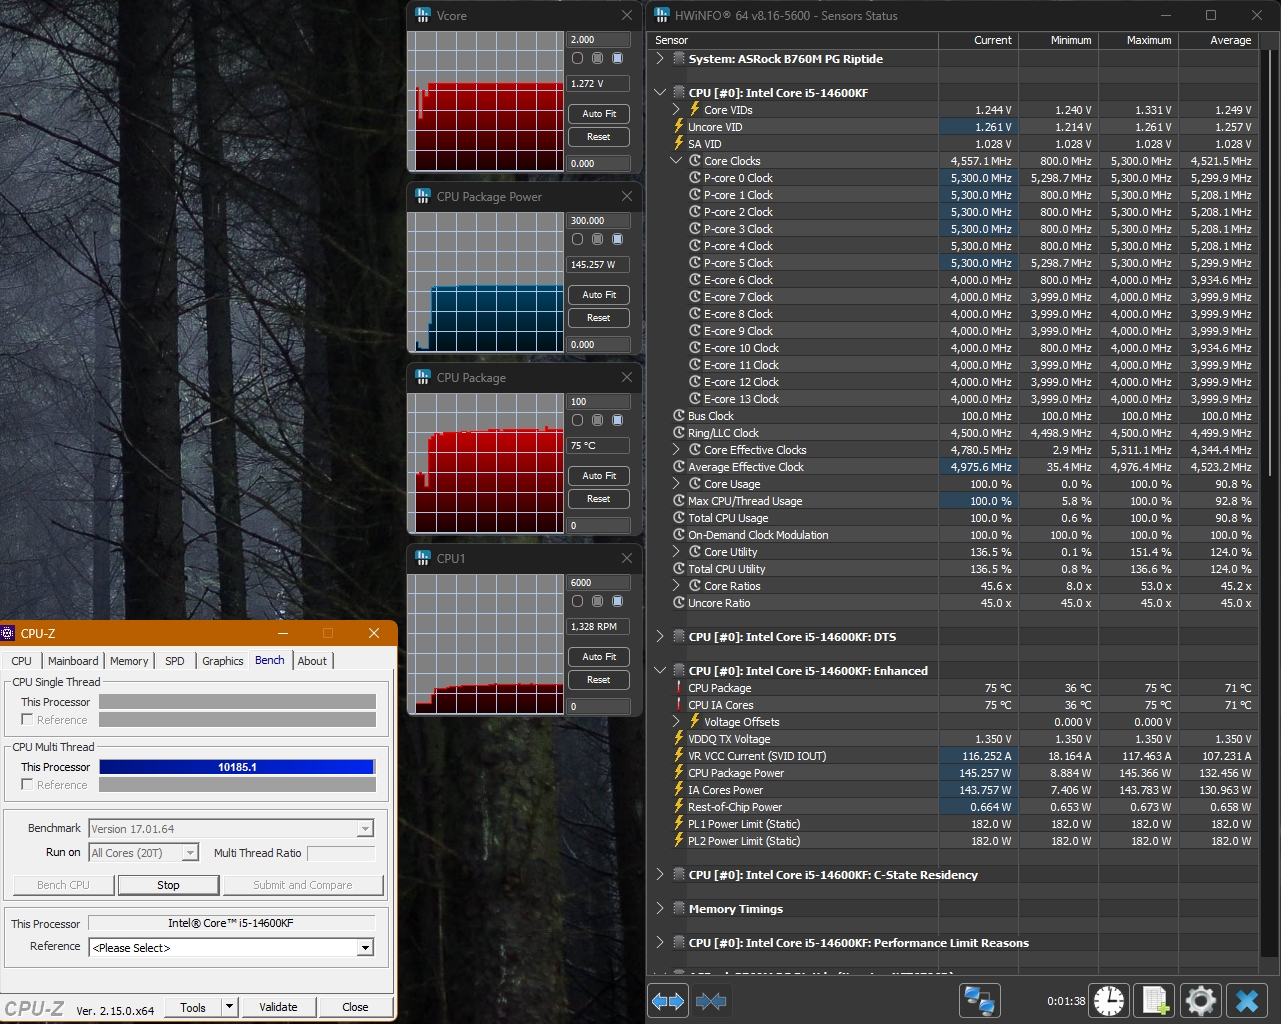Open the arrow dropdown next to Tools
This screenshot has width=1281, height=1024.
click(229, 1007)
